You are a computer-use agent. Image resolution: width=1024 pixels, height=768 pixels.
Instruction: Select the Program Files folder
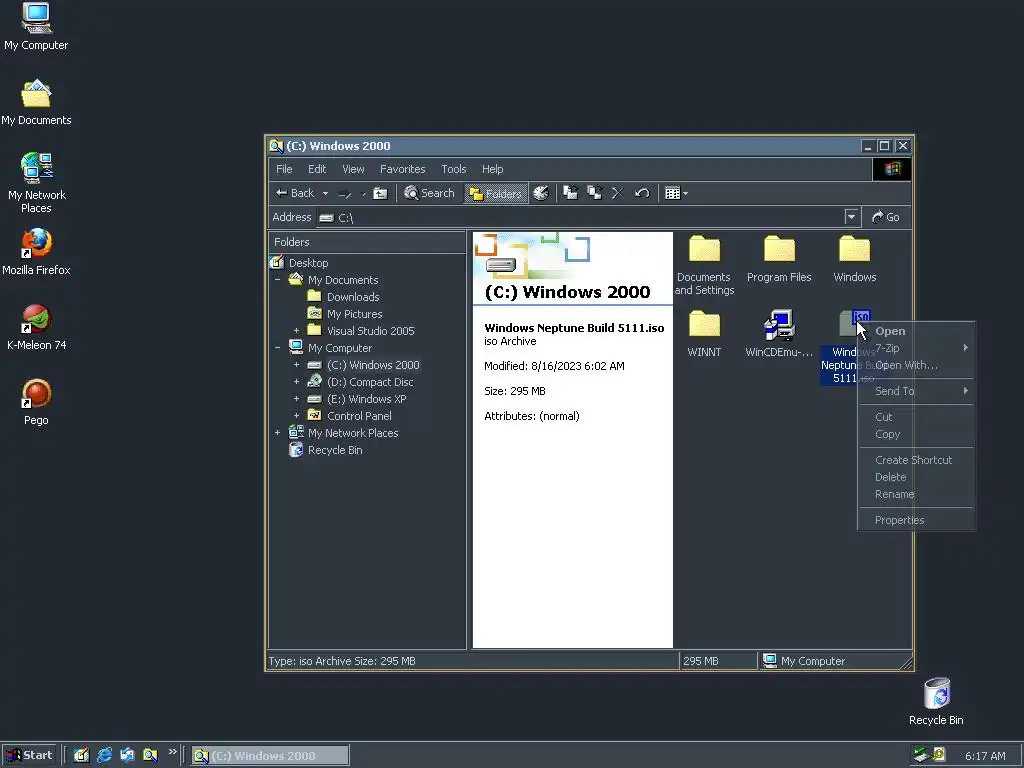tap(779, 259)
